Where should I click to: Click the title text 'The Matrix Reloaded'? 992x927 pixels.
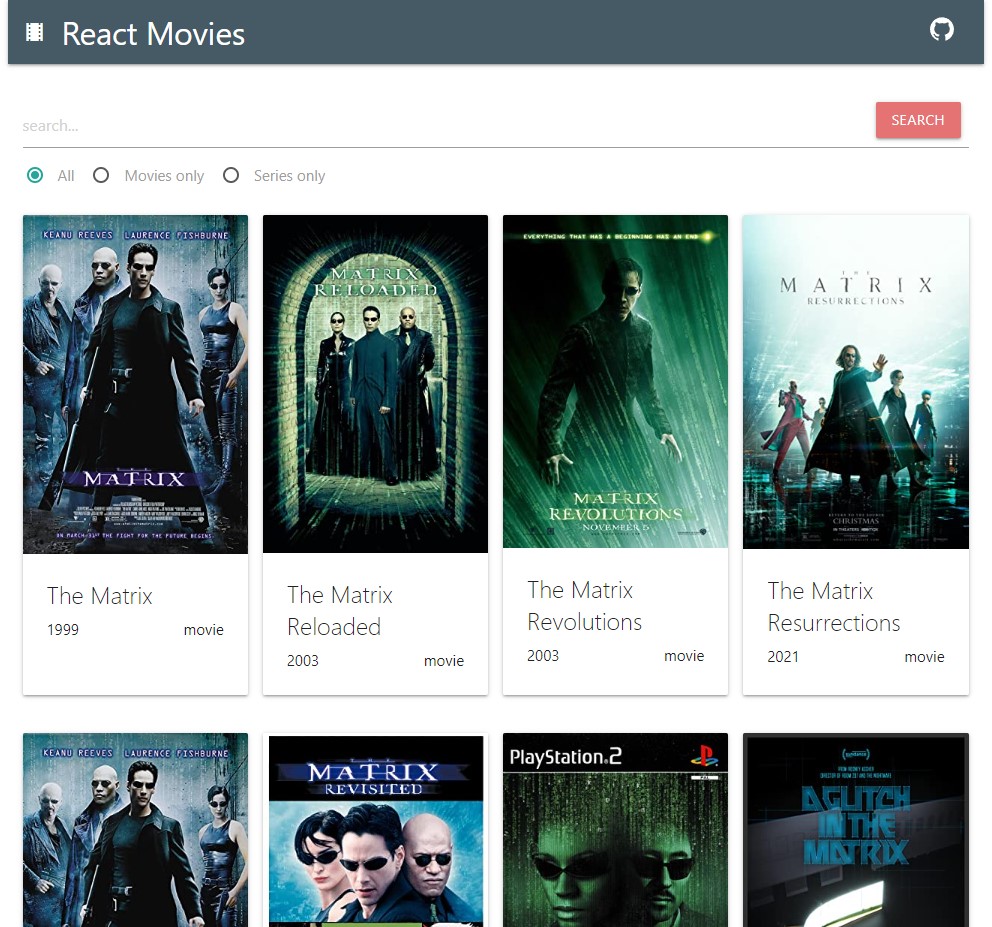pos(340,611)
